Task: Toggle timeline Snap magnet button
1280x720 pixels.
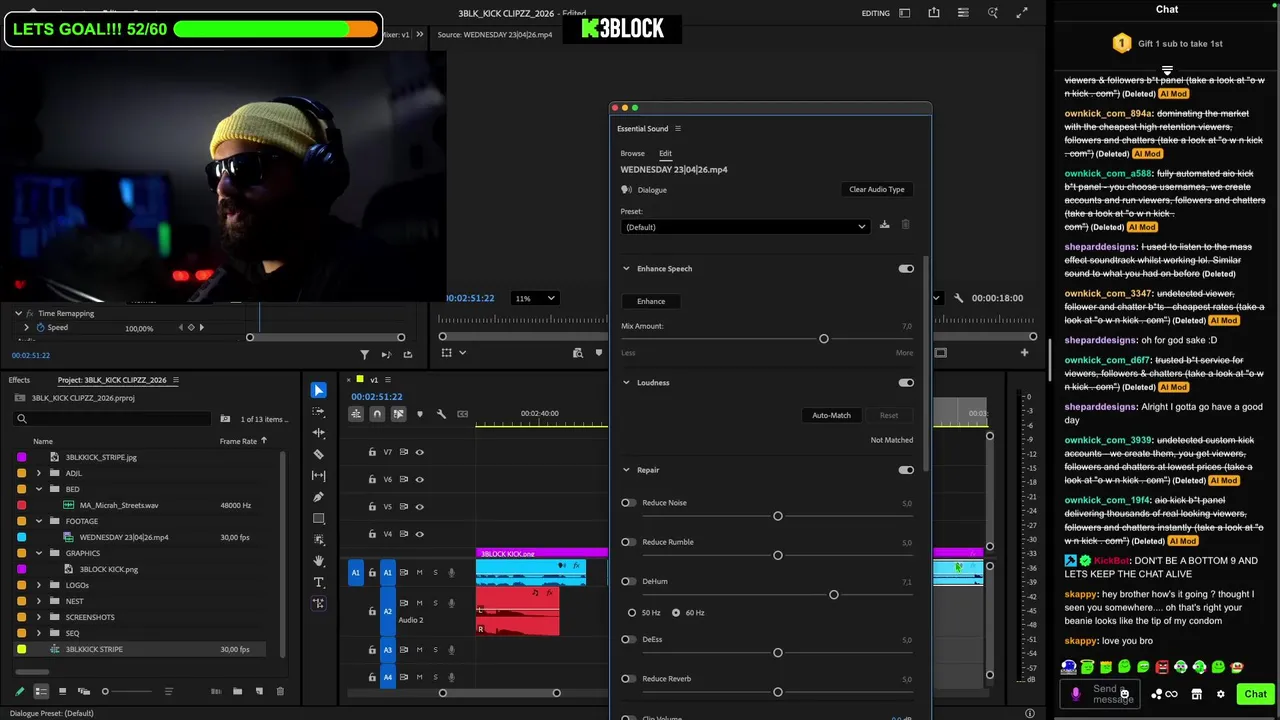Action: 377,414
